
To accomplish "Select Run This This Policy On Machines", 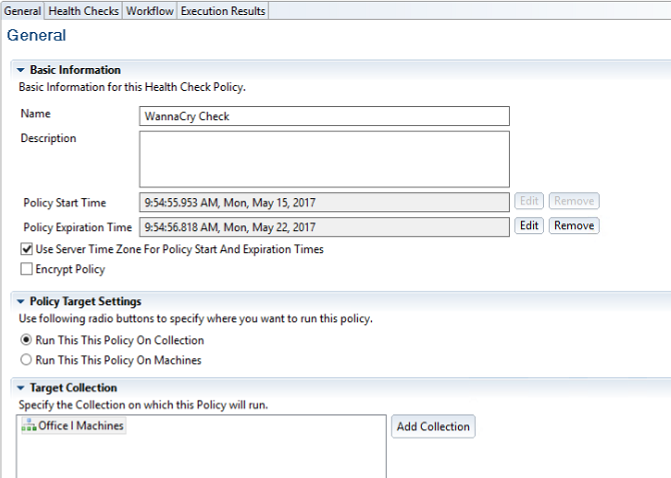I will (26, 359).
